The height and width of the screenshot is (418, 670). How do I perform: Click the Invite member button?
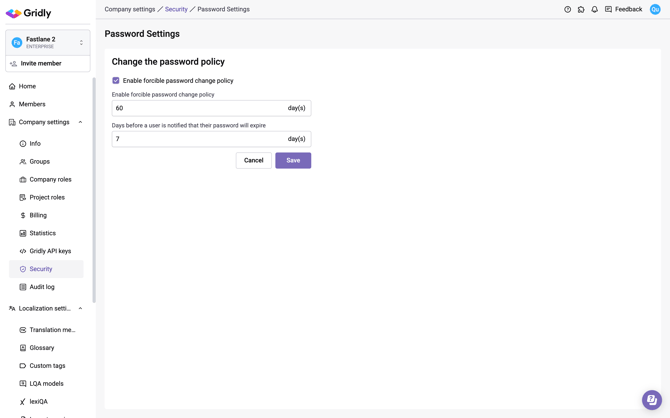click(47, 64)
